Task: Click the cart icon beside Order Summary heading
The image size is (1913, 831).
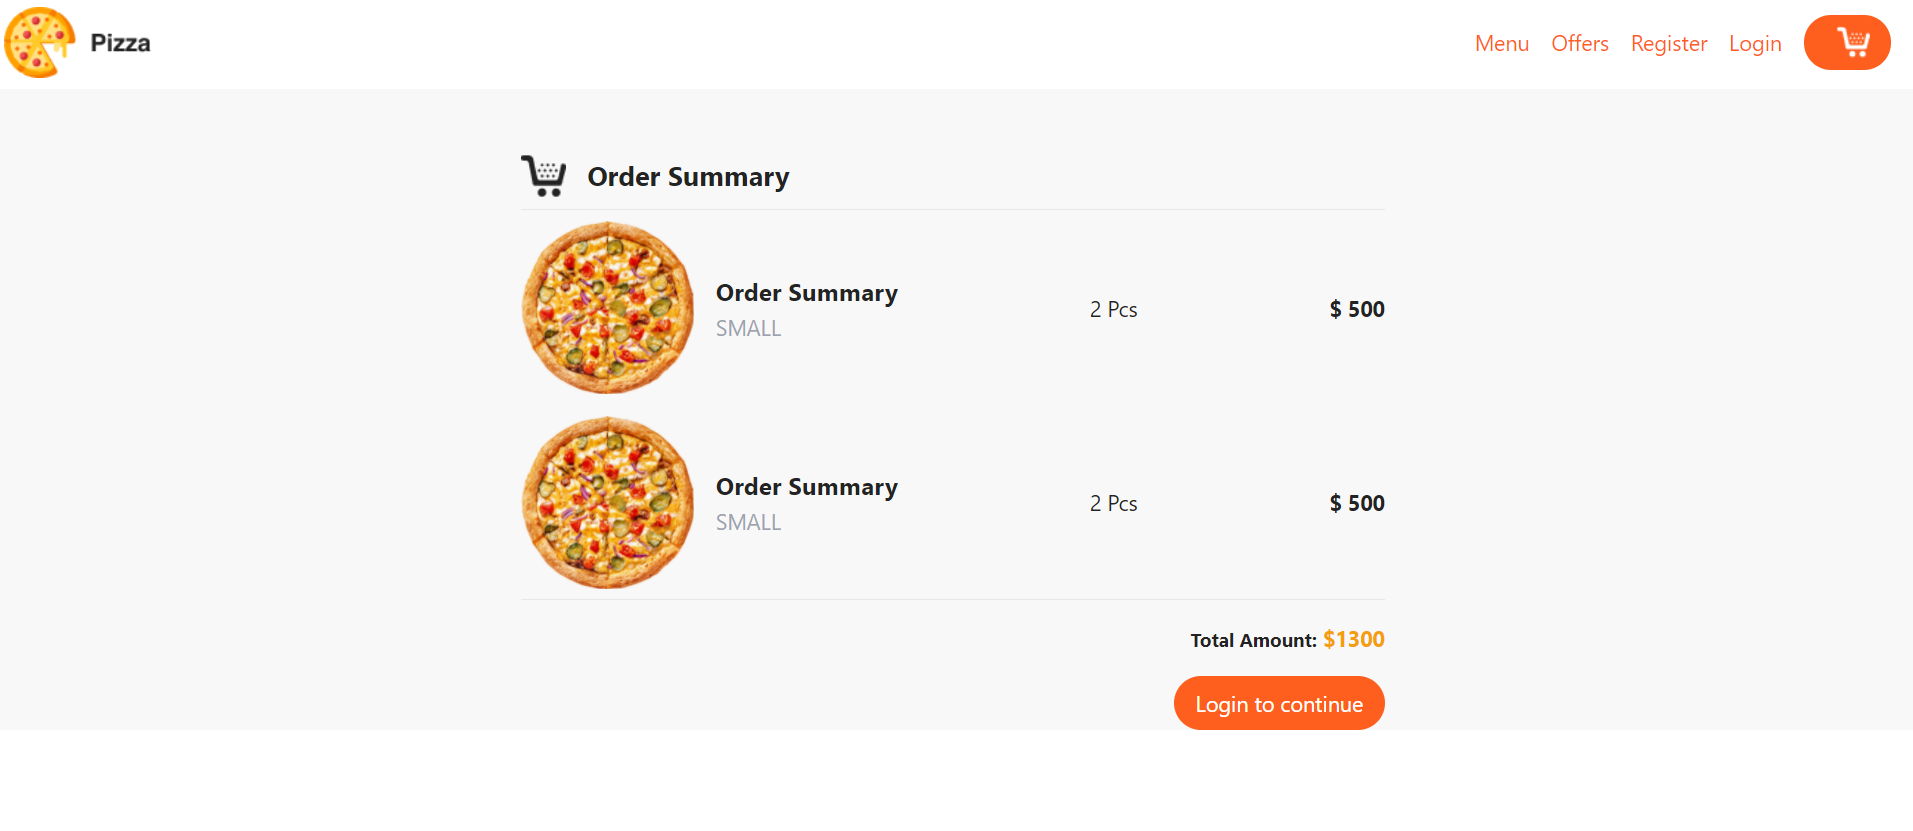Action: coord(544,175)
